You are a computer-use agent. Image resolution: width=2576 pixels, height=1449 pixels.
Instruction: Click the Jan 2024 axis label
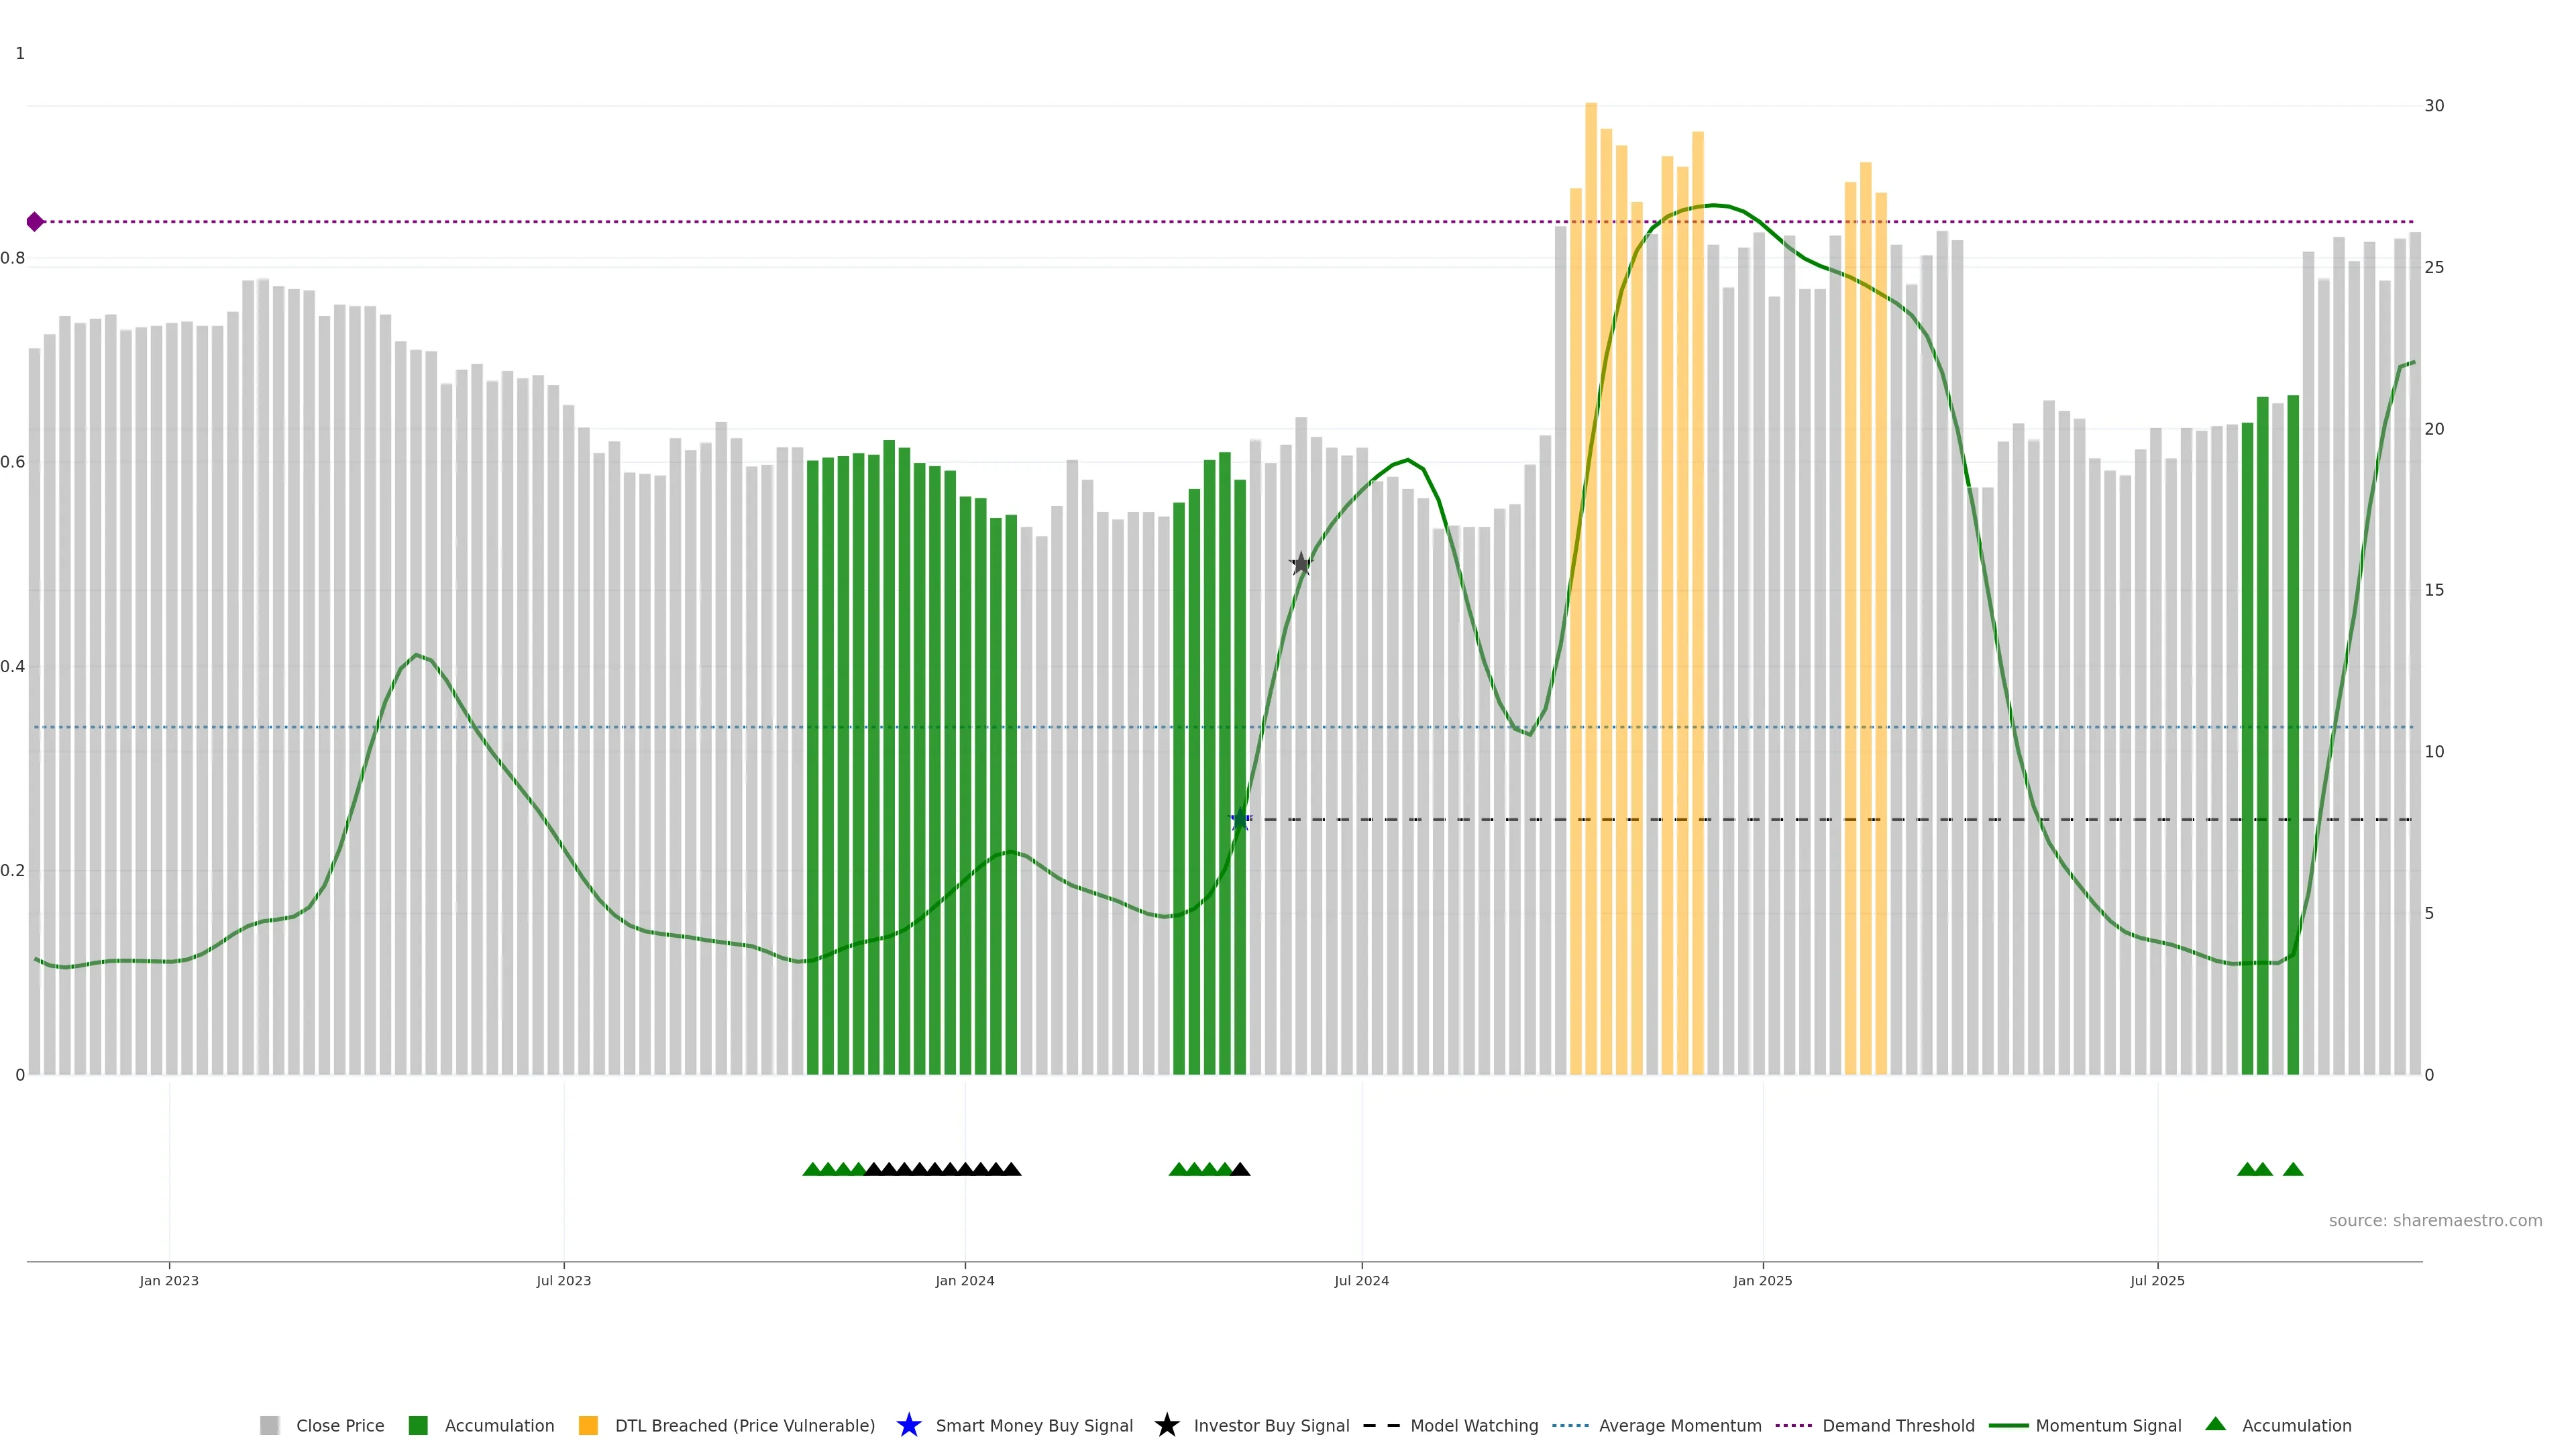point(964,1280)
